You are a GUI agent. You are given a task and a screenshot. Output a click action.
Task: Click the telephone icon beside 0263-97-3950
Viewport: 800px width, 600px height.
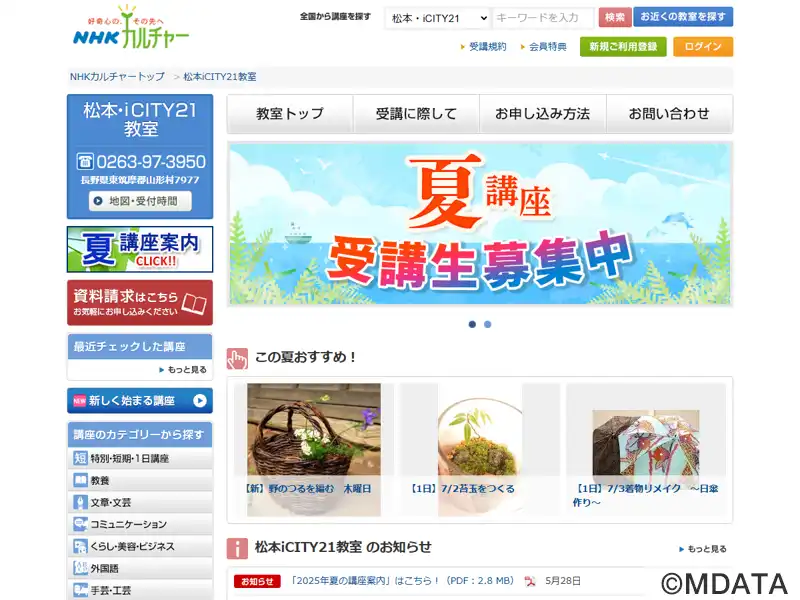(85, 161)
